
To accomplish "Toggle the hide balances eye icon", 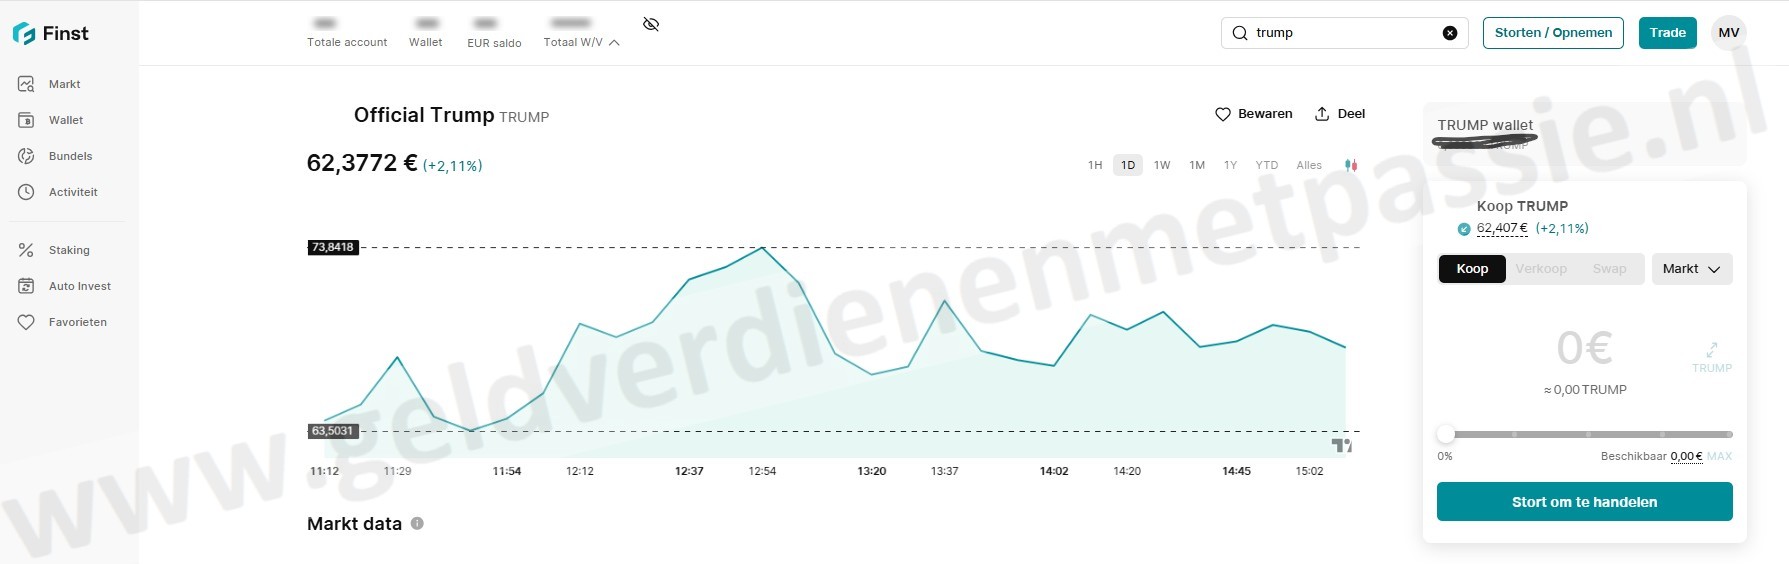I will pos(651,24).
